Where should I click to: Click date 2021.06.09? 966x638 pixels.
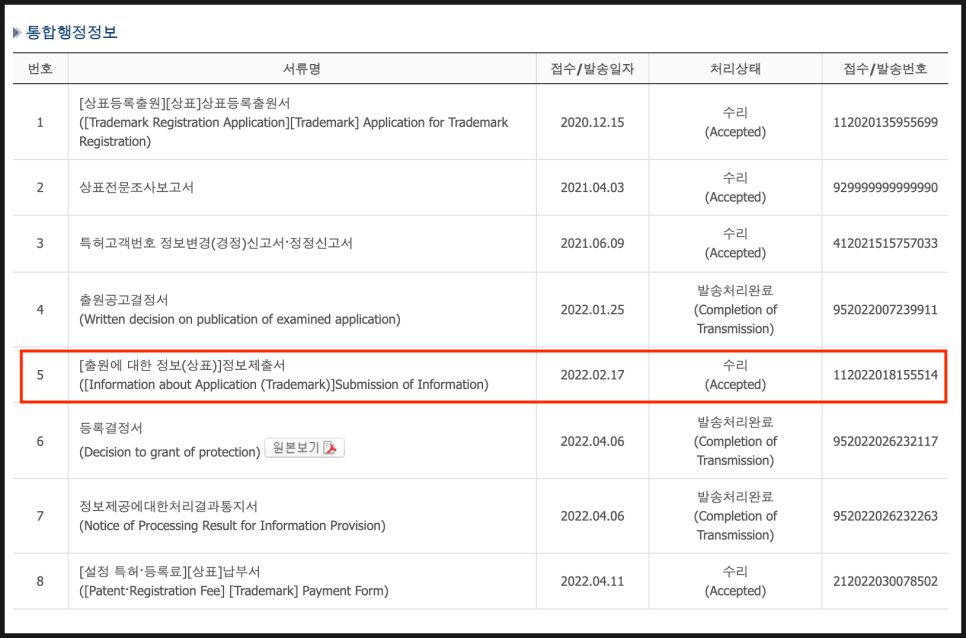click(592, 243)
